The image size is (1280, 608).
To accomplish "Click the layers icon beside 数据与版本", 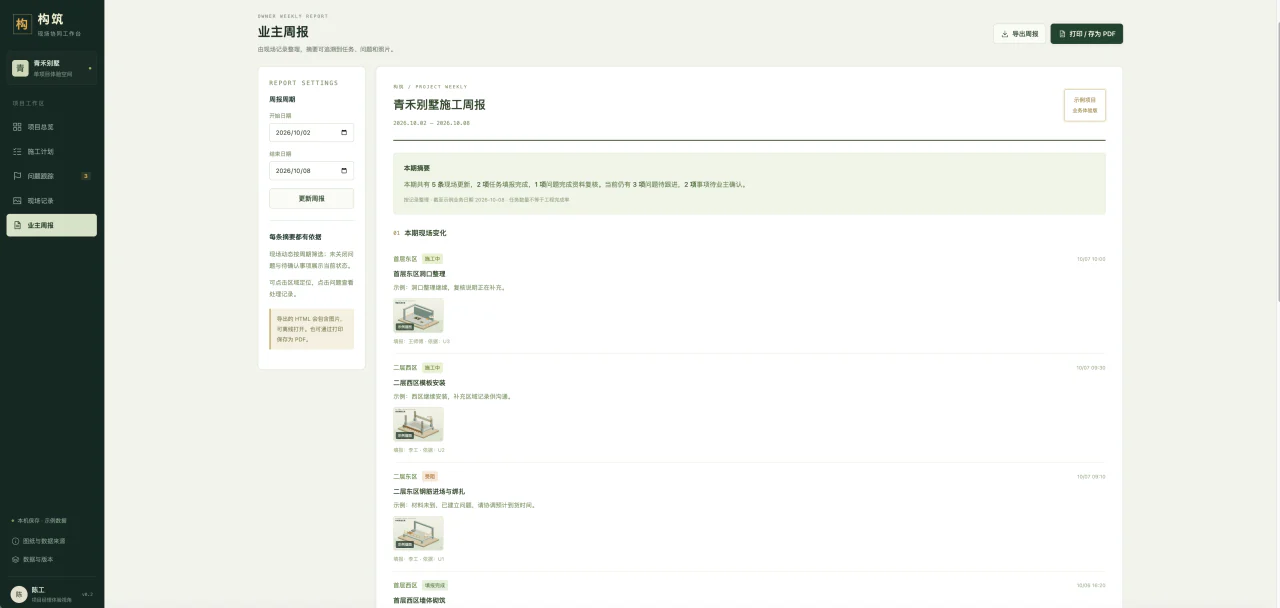I will (15, 559).
